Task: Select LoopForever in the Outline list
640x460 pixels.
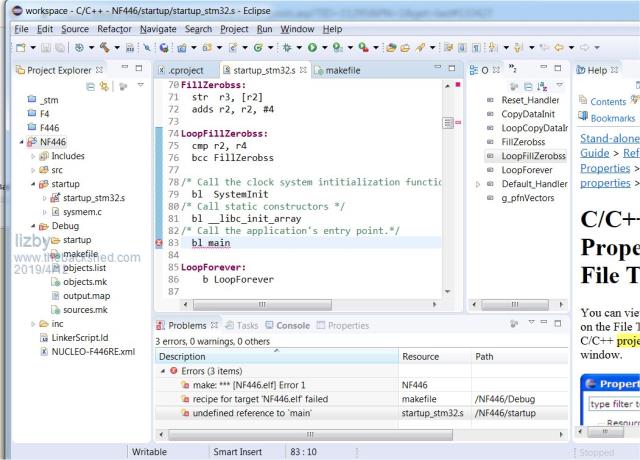Action: [x=526, y=170]
